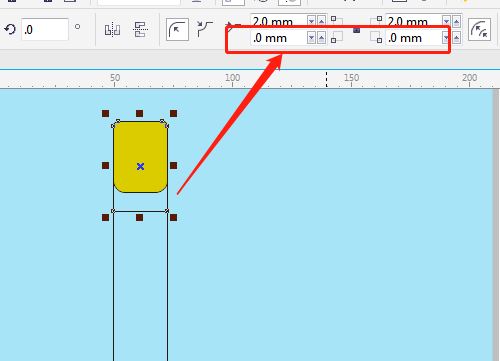Toggle the relative corner scaling button
The width and height of the screenshot is (500, 361).
coord(479,30)
